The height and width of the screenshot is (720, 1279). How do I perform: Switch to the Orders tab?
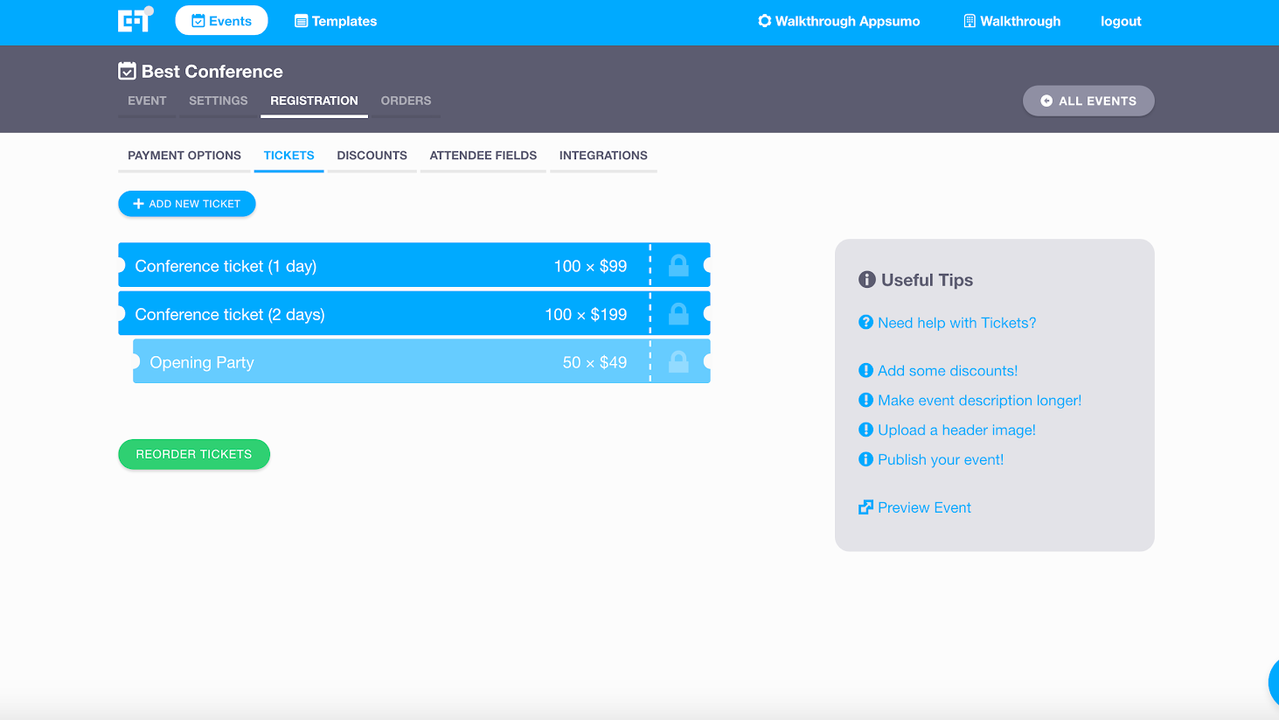pyautogui.click(x=405, y=101)
